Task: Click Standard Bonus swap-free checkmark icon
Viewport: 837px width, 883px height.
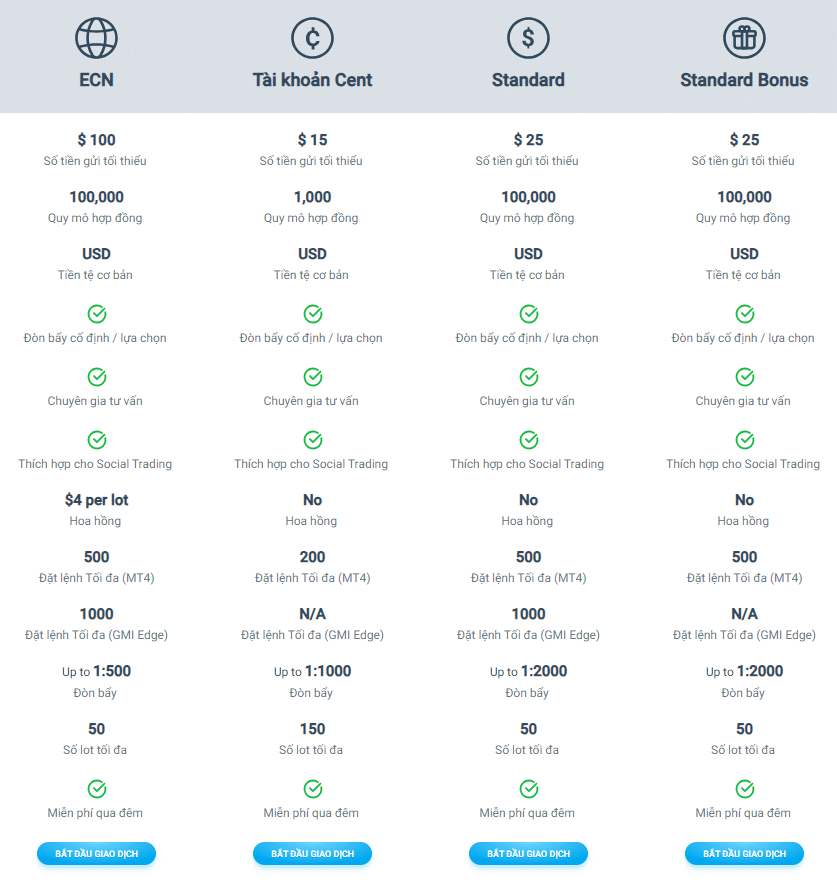Action: [745, 789]
